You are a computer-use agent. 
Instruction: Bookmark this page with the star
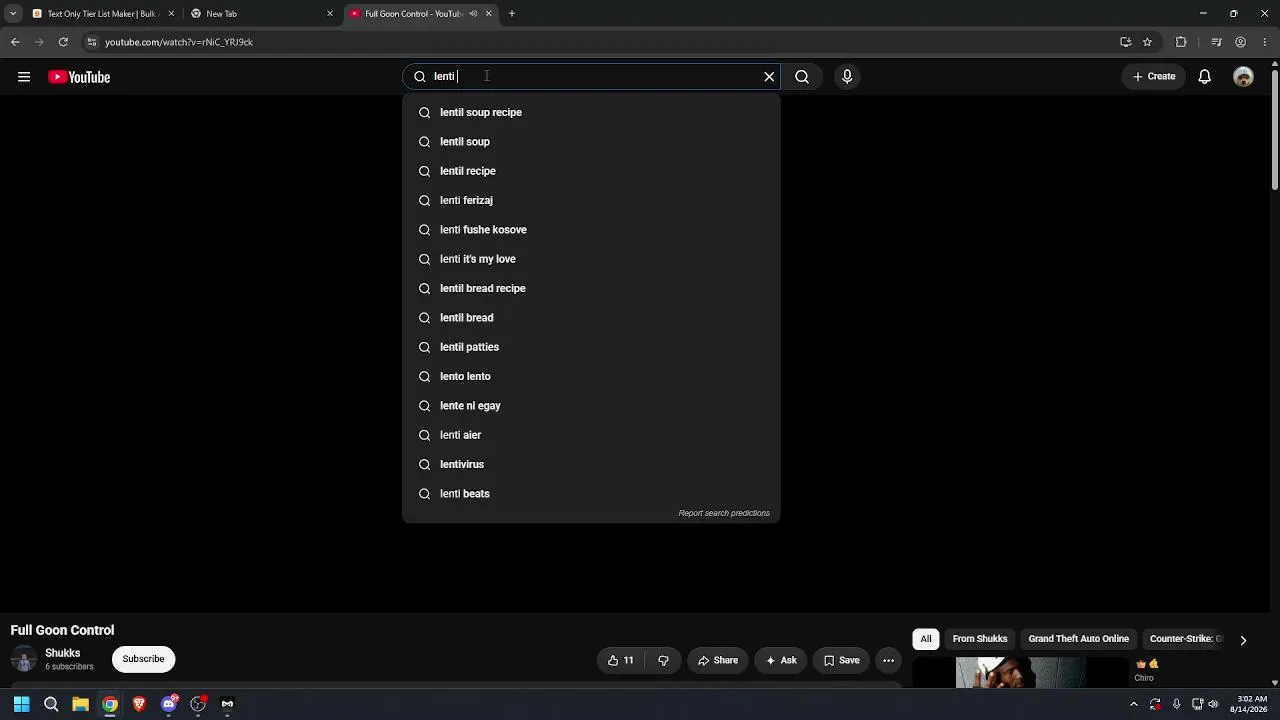coord(1147,42)
